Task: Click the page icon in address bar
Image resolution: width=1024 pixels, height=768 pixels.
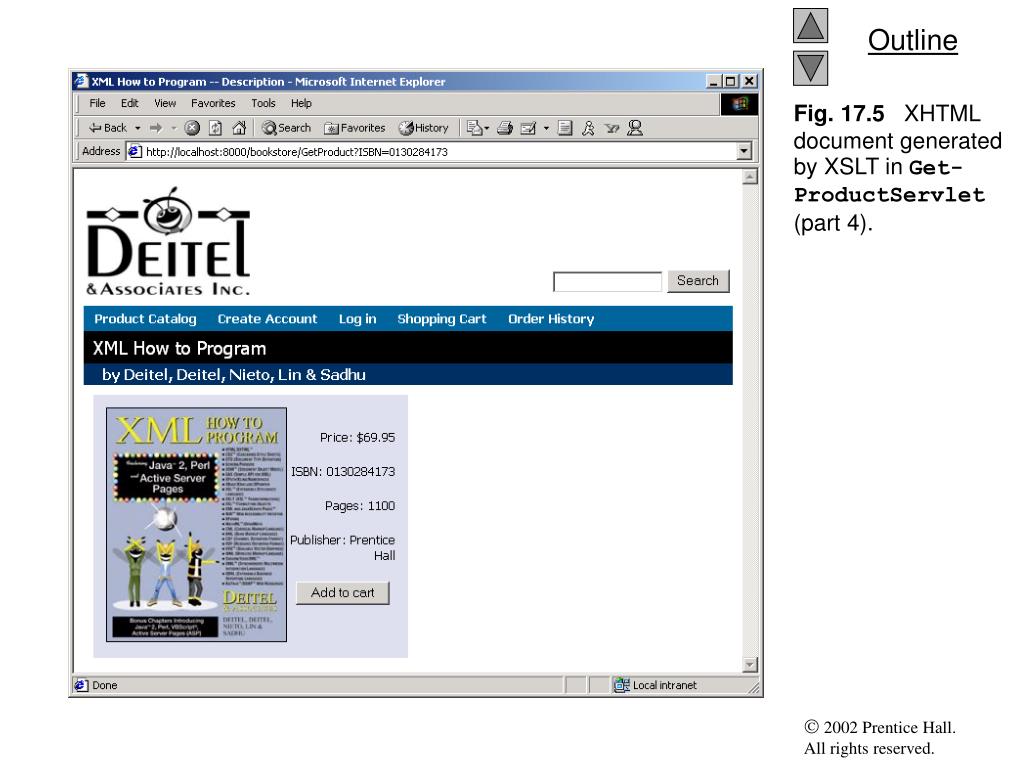Action: pos(135,152)
